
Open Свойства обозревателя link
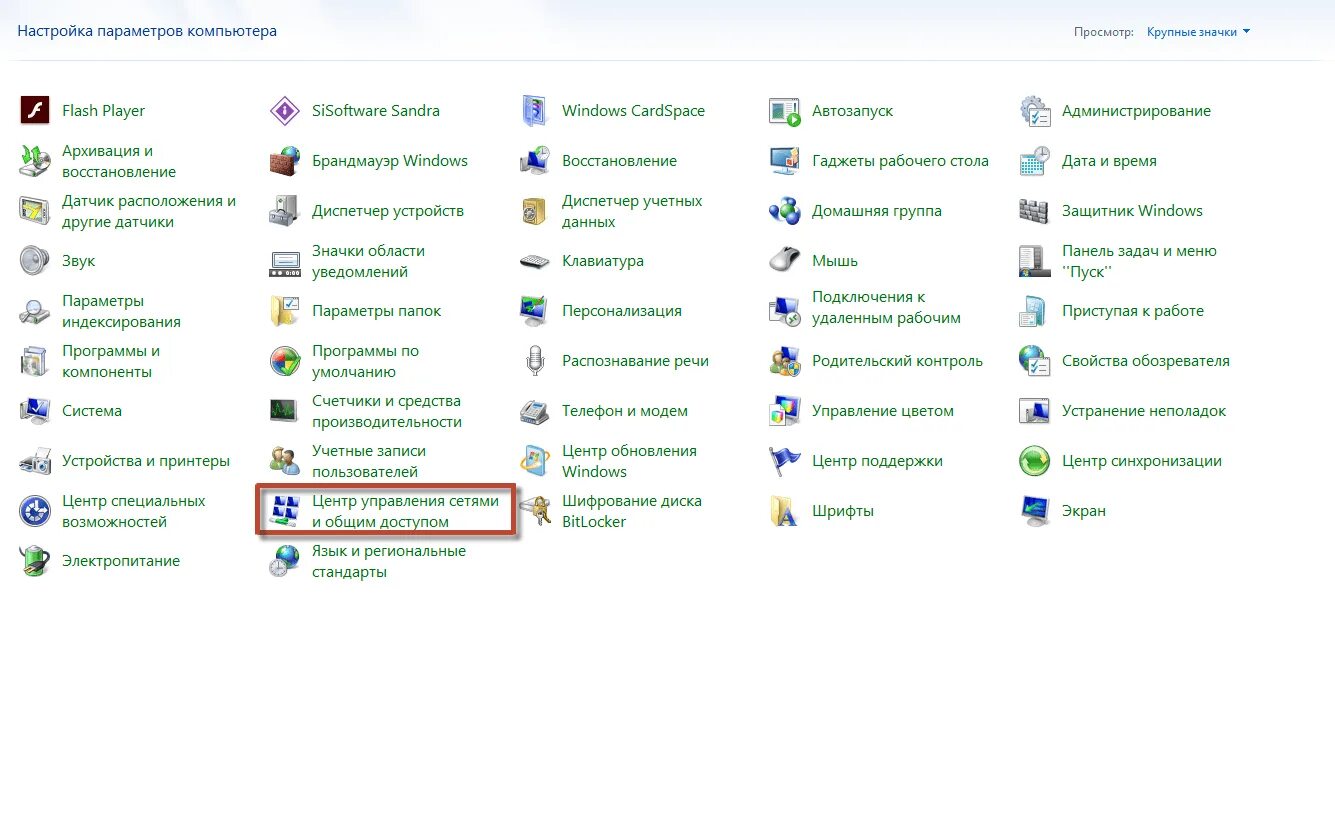[x=1146, y=361]
